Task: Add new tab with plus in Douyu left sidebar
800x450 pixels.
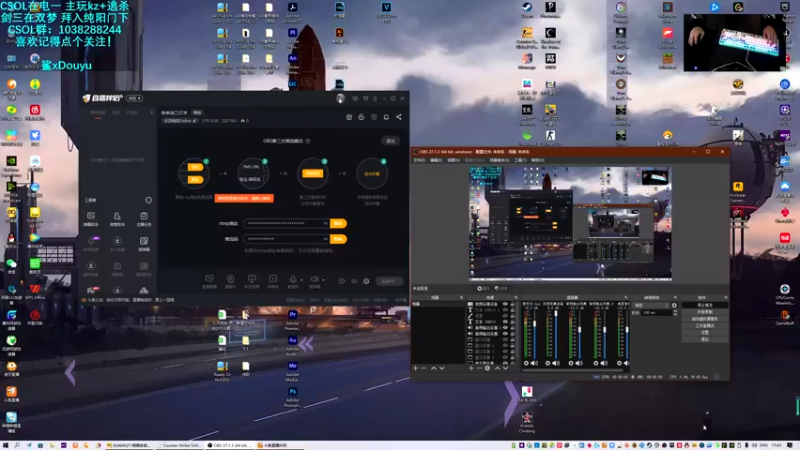Action: [x=152, y=113]
